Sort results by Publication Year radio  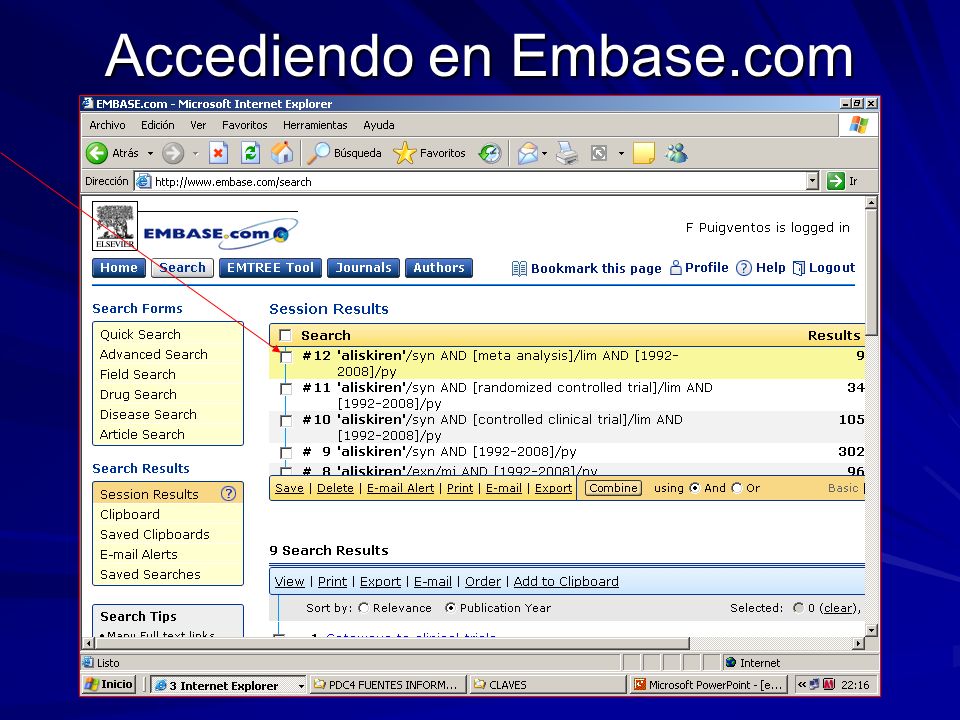point(451,608)
